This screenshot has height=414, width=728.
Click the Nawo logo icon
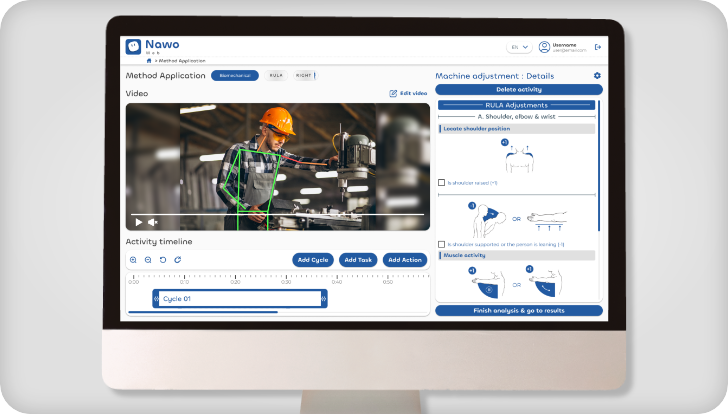(133, 46)
